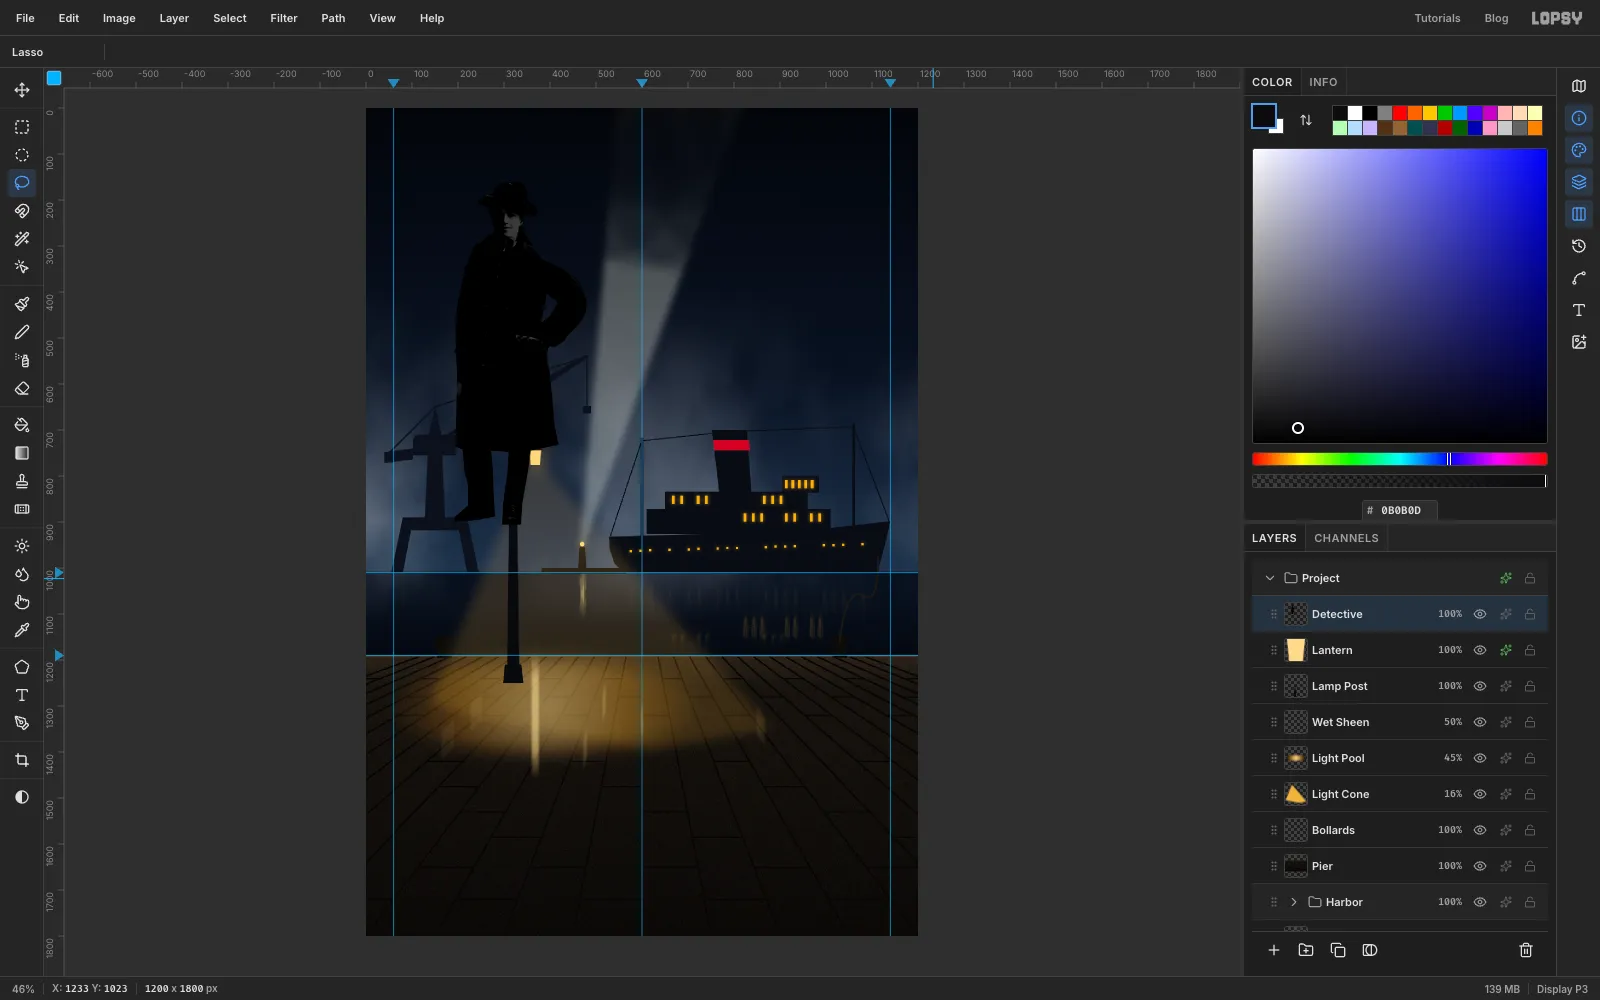Select the Elliptical Marquee tool
The width and height of the screenshot is (1600, 1000).
[22, 155]
